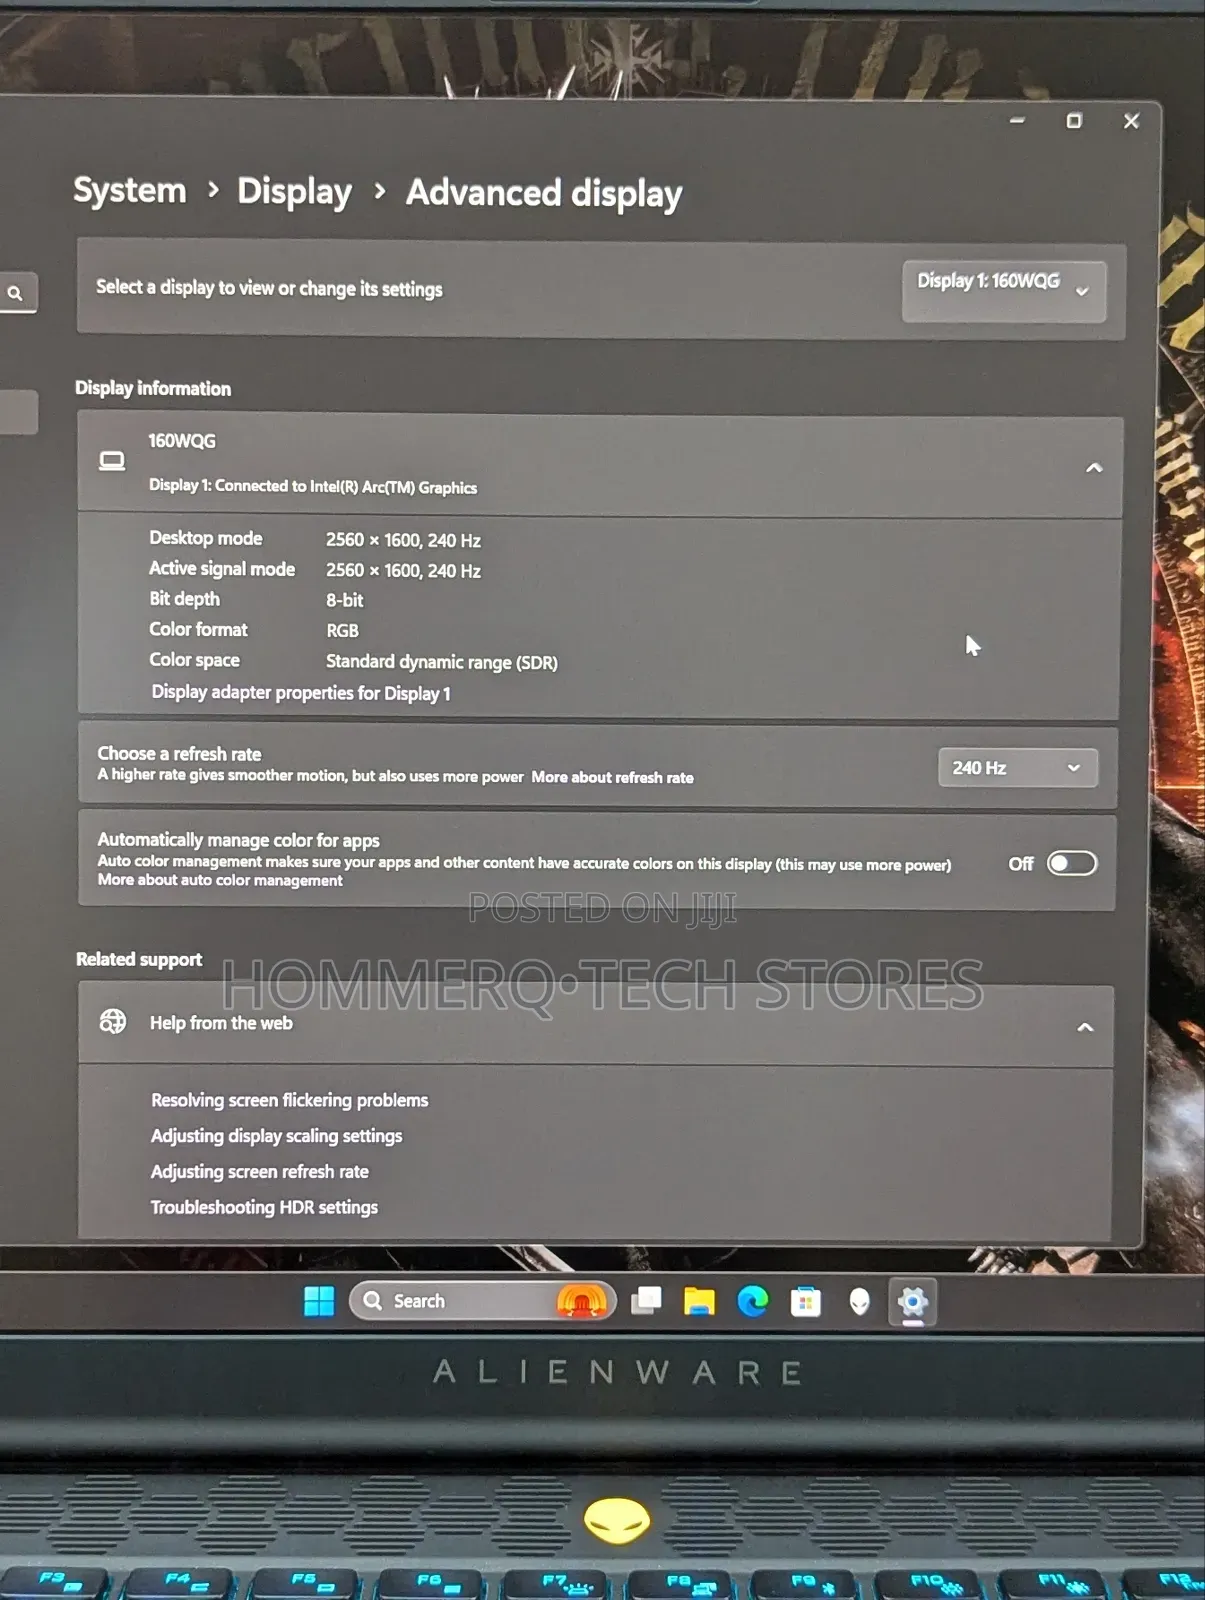Screen dimensions: 1205x1600
Task: Open Adjusting display scaling settings help link
Action: [276, 1136]
